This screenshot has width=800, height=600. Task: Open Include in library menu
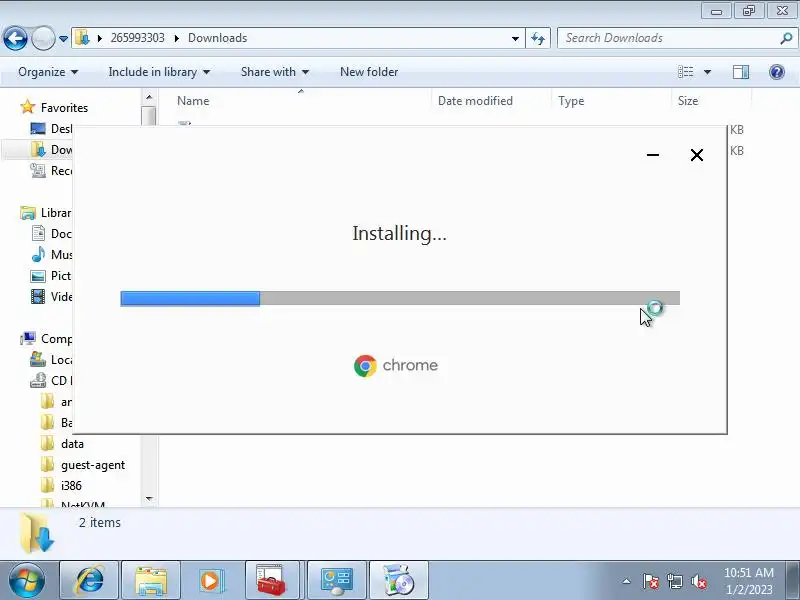(x=159, y=72)
